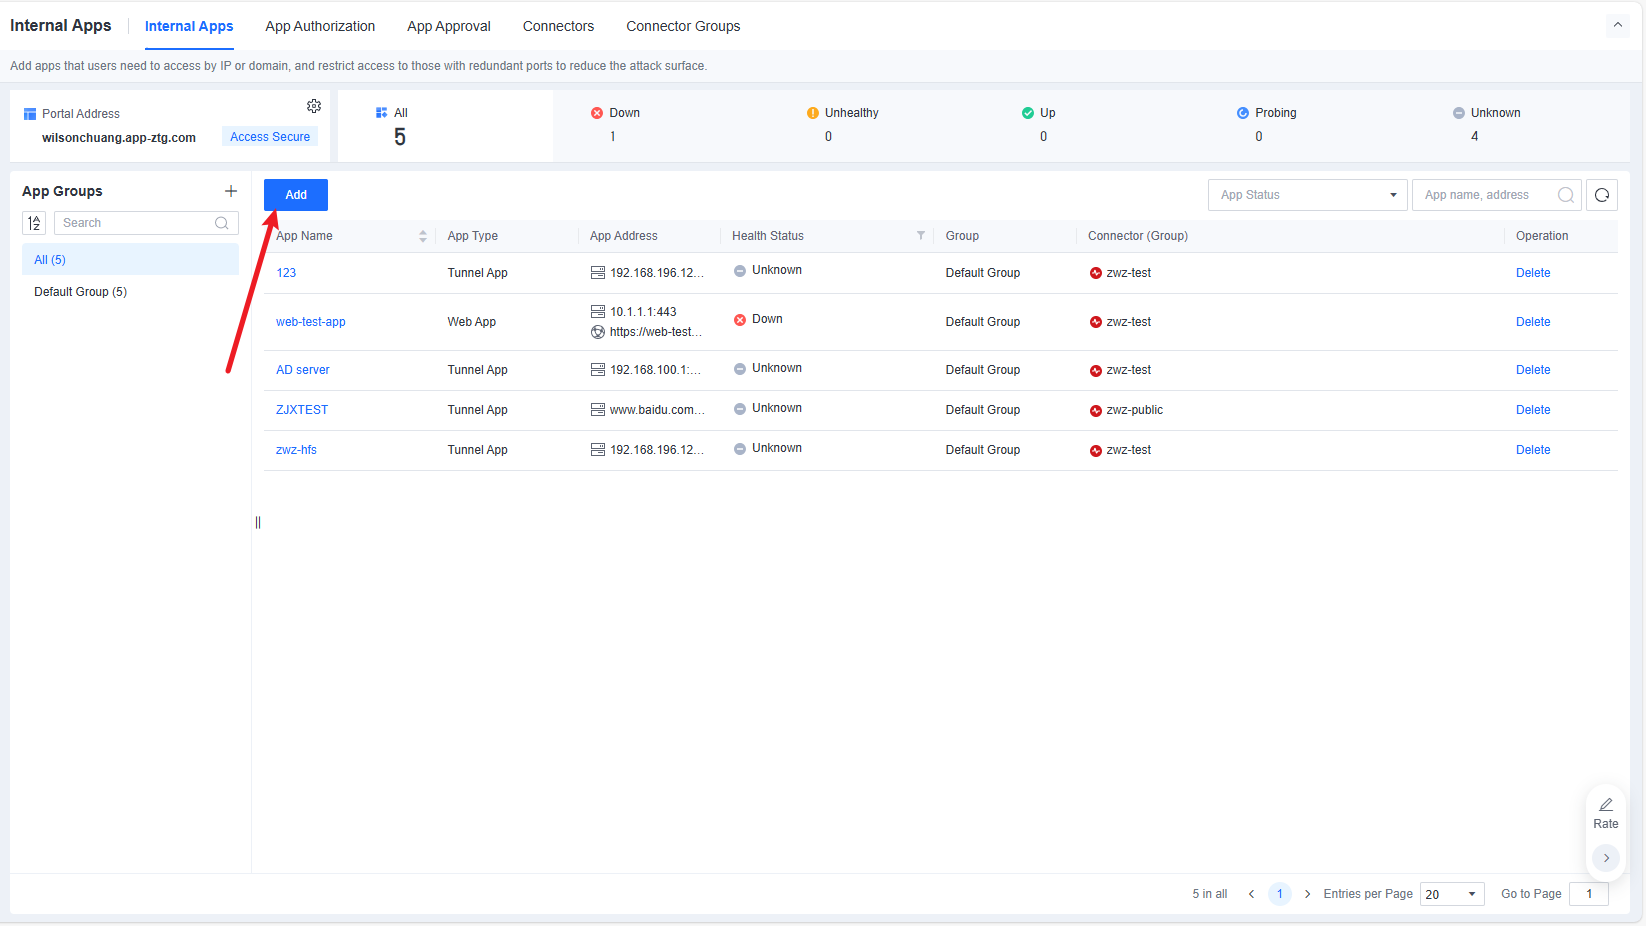Collapse the header with the top chevron
Viewport: 1646px width, 926px height.
(x=1618, y=25)
